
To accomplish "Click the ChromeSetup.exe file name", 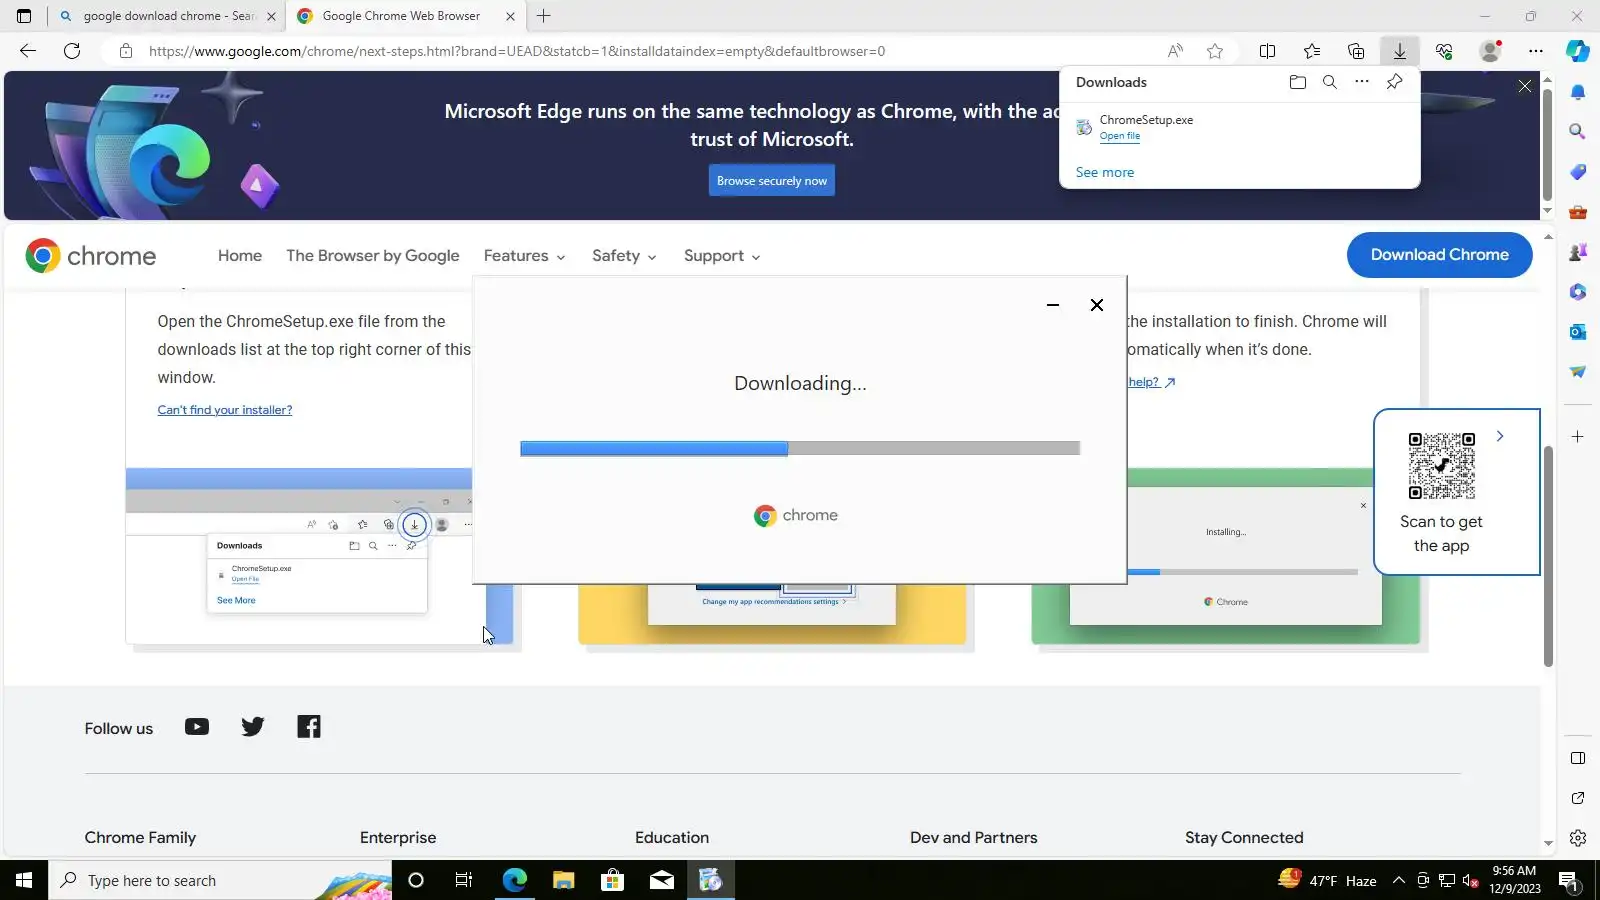I will tap(1146, 120).
